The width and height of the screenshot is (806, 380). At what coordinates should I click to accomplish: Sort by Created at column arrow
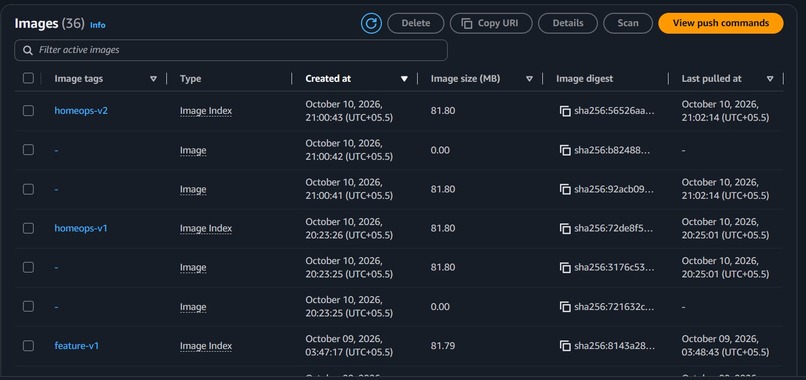404,79
